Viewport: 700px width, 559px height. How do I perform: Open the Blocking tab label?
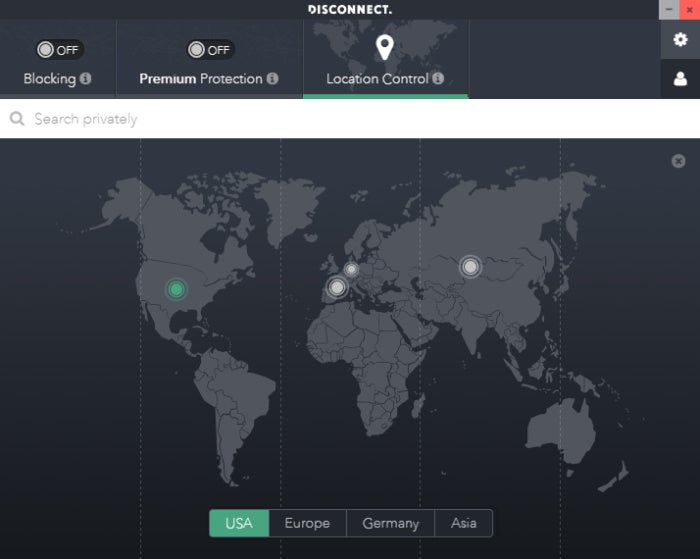[x=50, y=79]
